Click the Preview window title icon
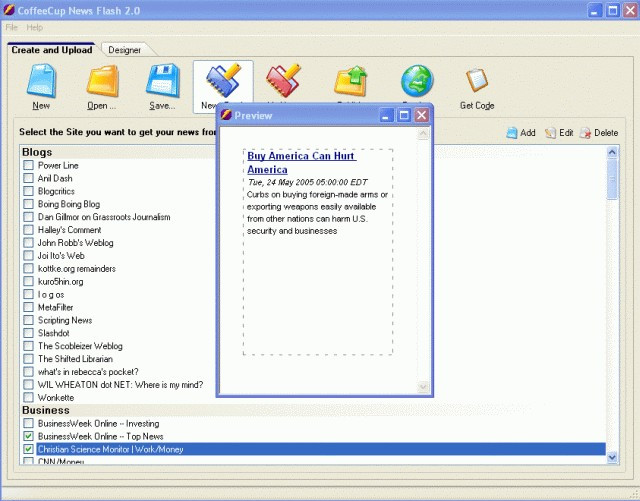 [226, 115]
